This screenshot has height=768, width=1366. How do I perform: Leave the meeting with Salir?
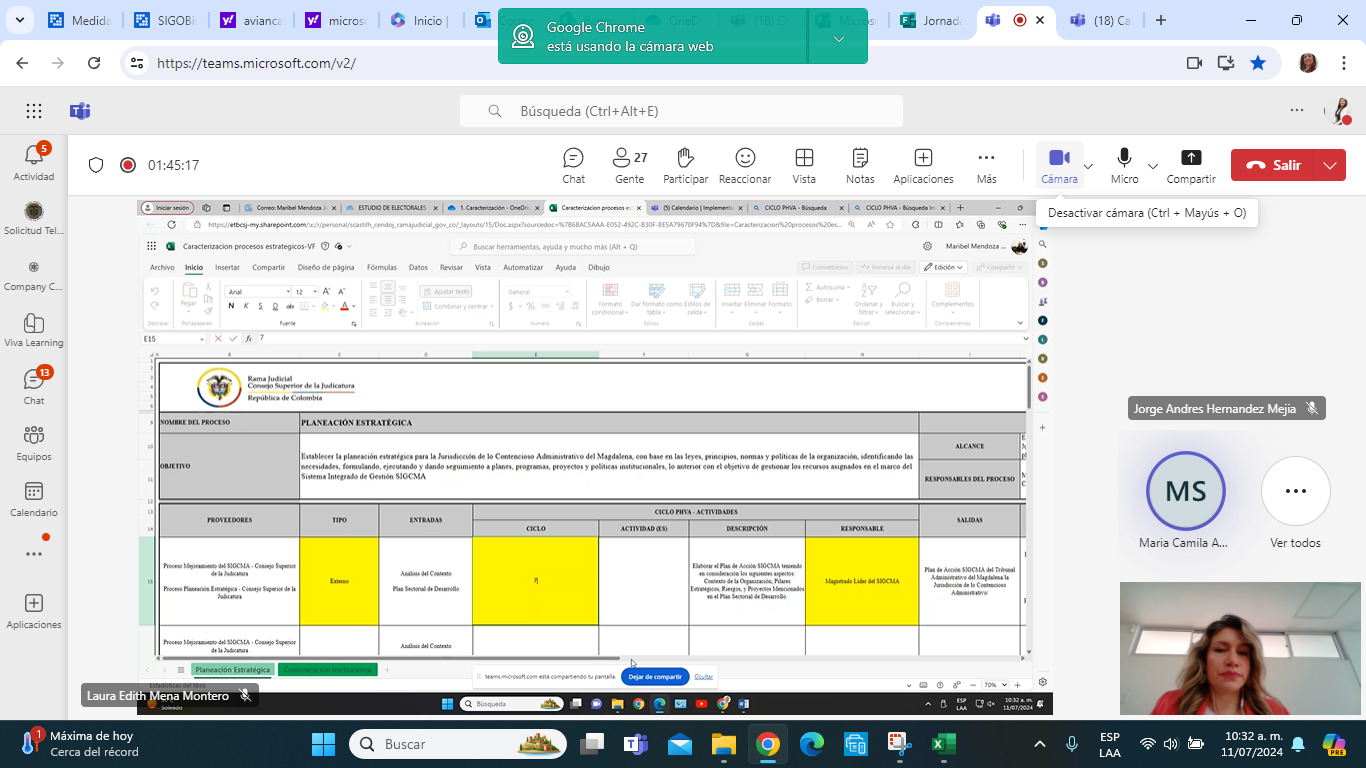(x=1275, y=165)
